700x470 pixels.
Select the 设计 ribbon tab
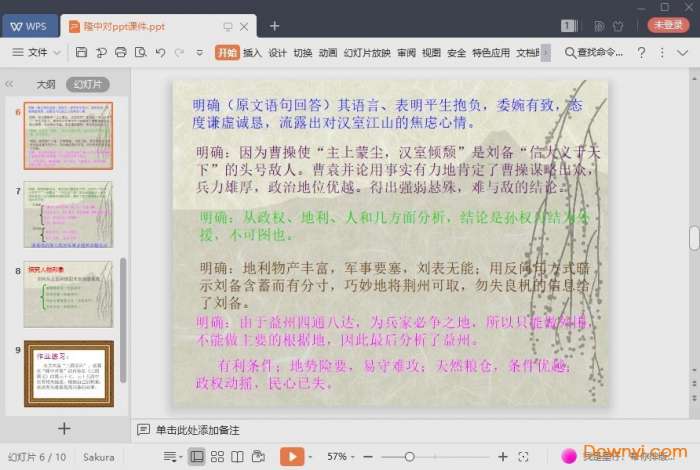coord(277,53)
